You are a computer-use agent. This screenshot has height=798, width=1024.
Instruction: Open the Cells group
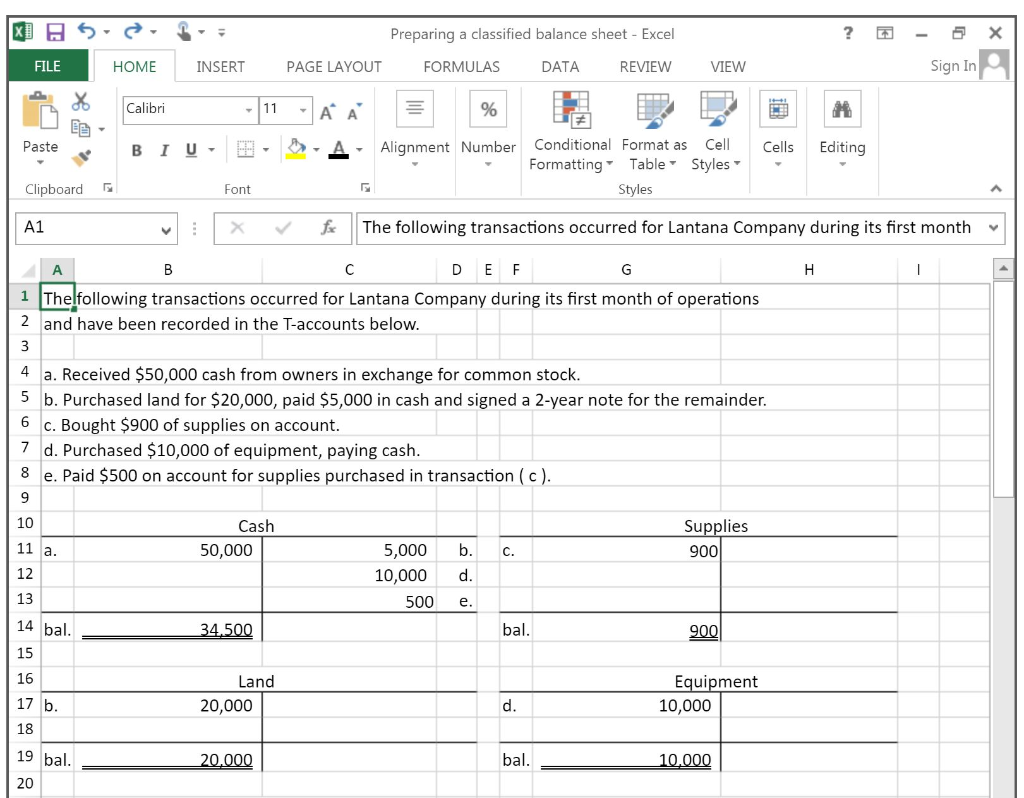[x=778, y=129]
